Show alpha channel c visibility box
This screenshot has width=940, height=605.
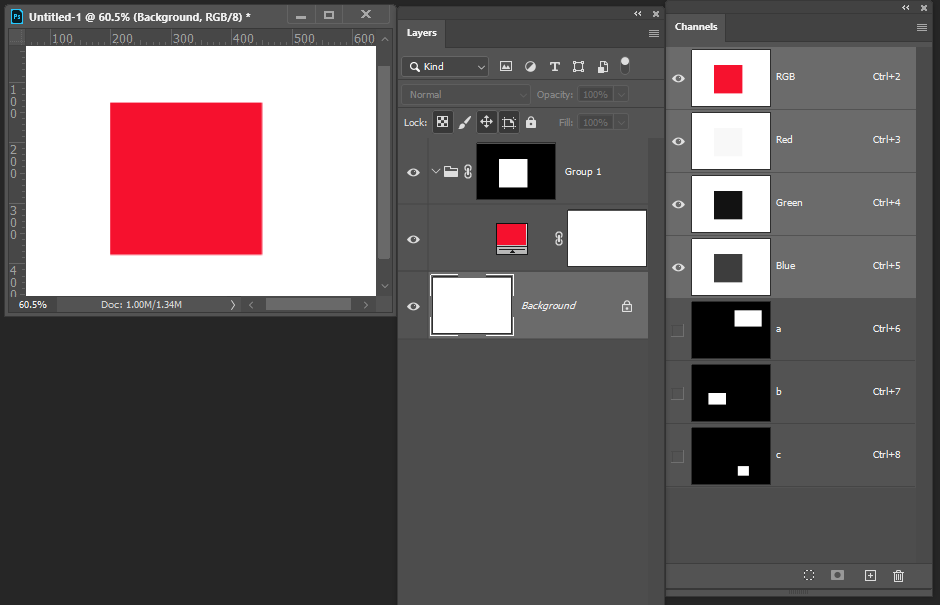tap(678, 456)
